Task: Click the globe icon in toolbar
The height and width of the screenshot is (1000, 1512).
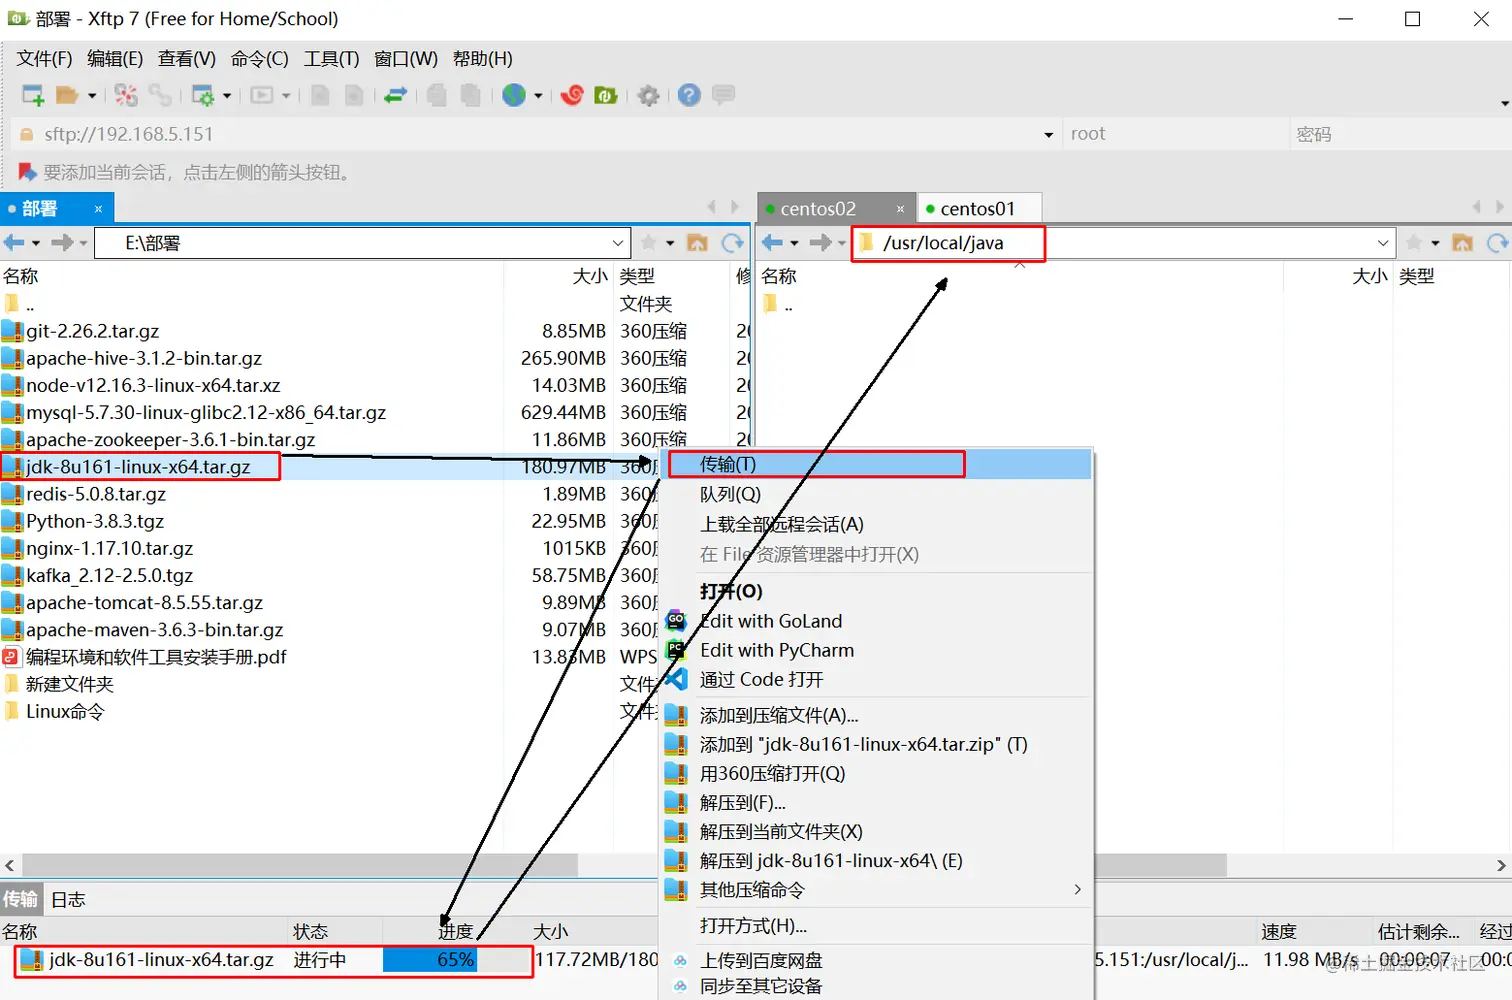Action: (514, 96)
